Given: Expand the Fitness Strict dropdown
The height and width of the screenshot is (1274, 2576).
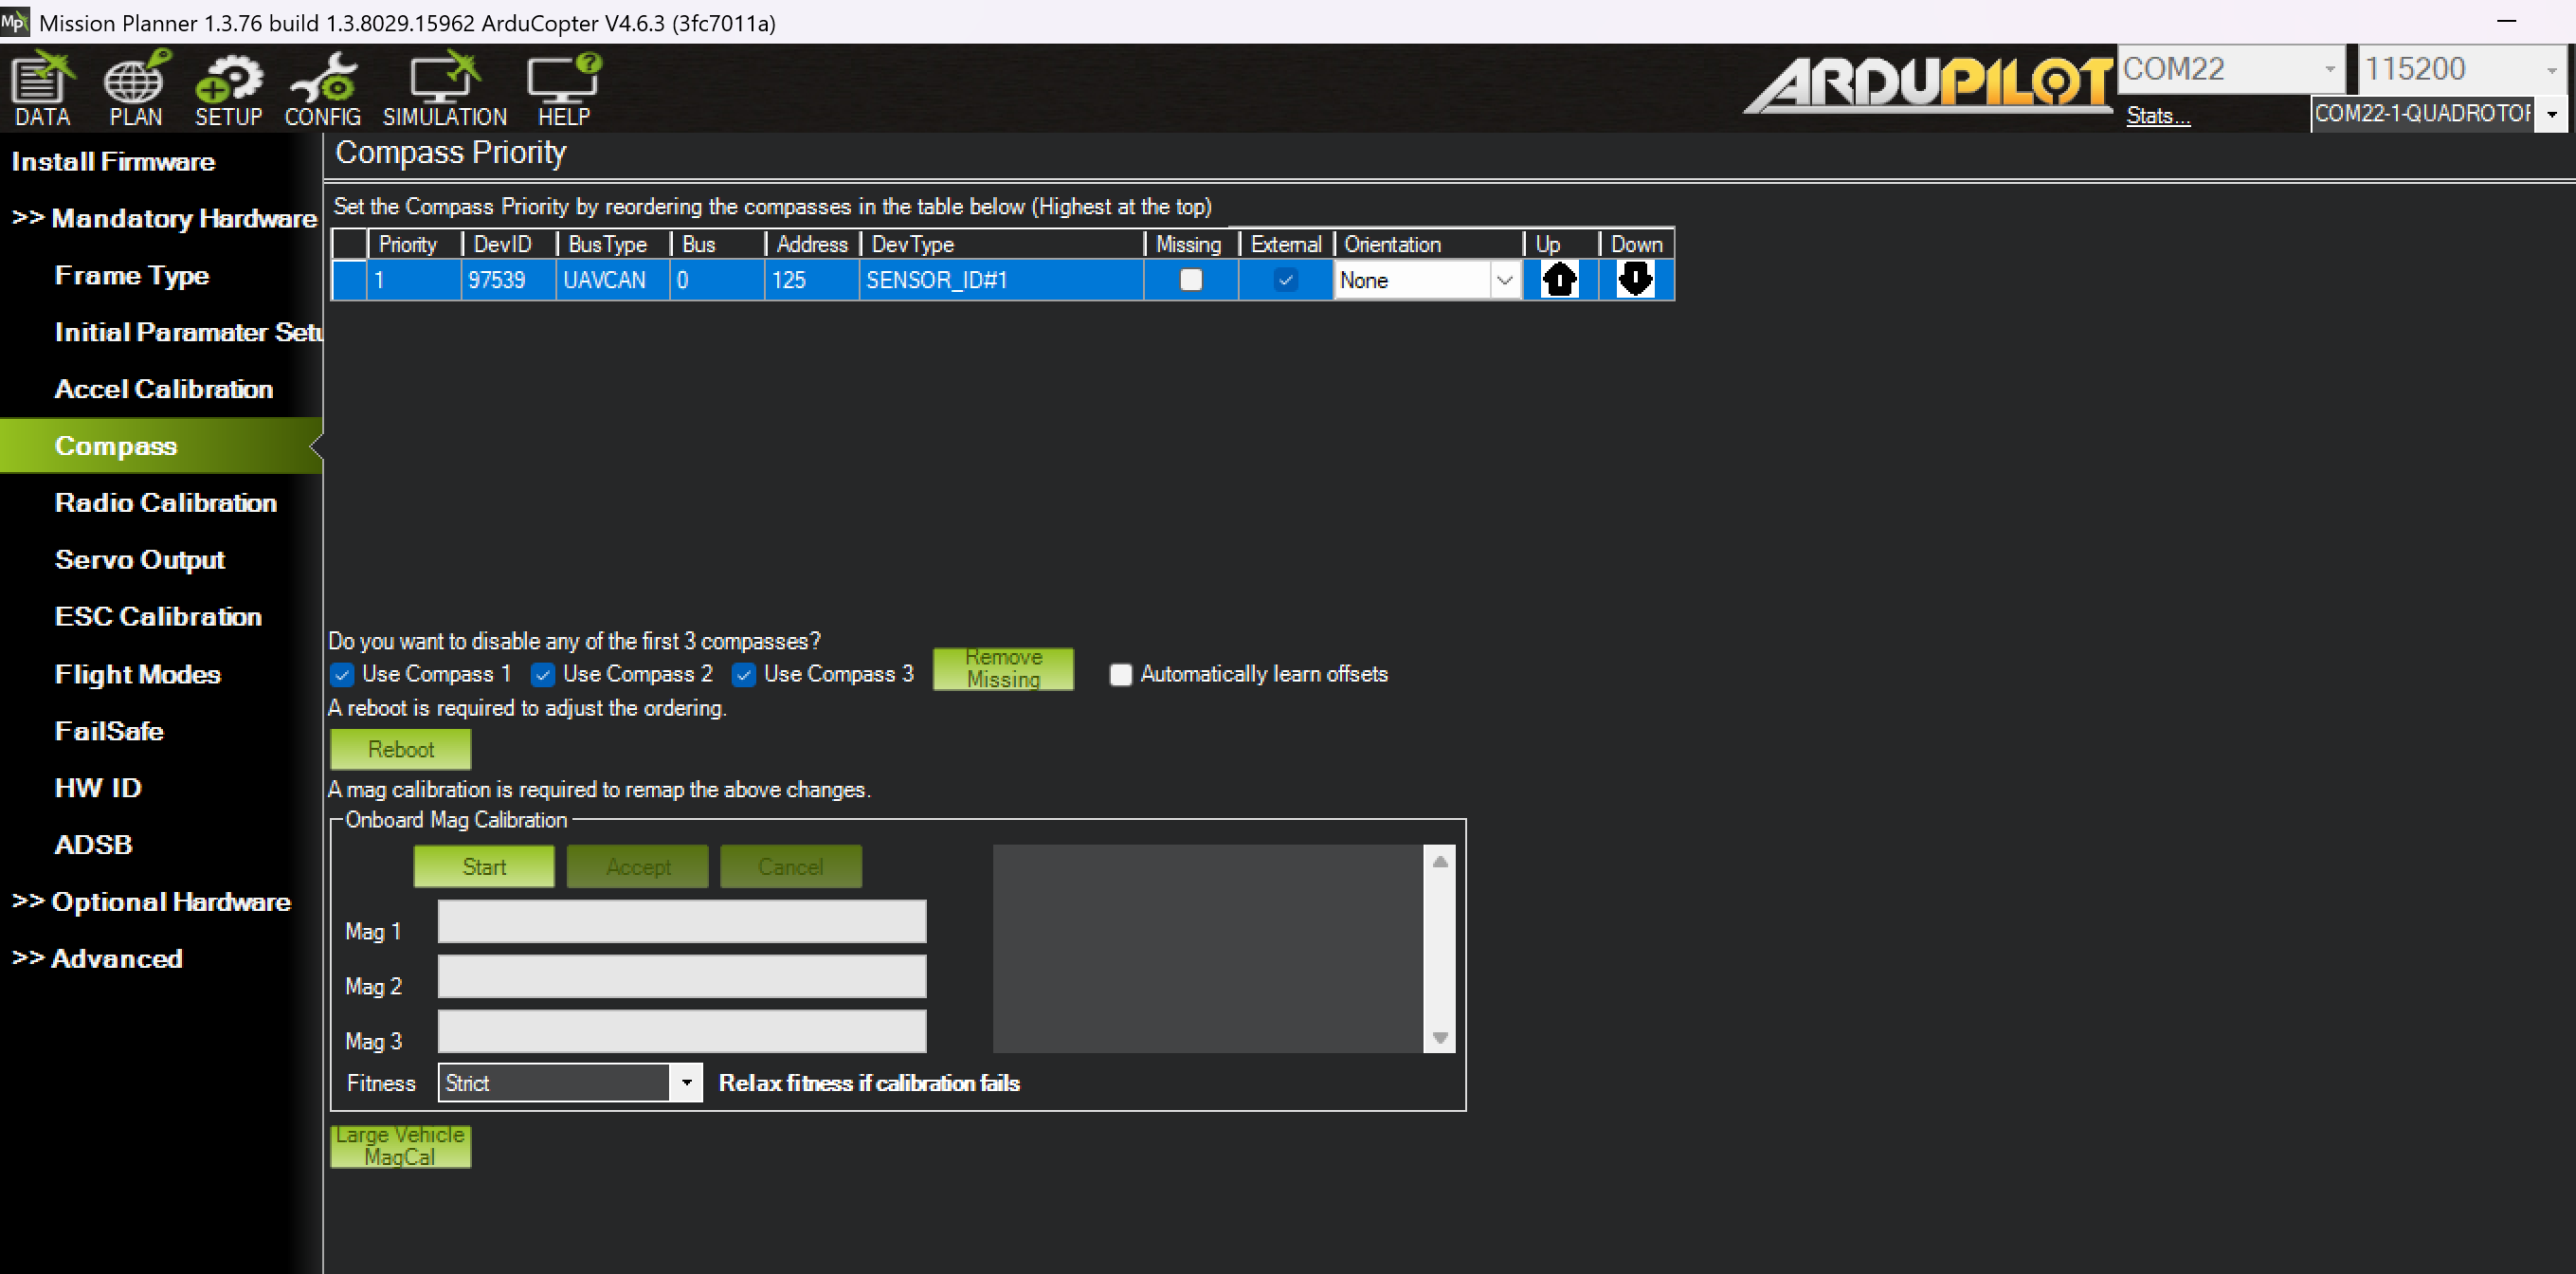Looking at the screenshot, I should (686, 1083).
